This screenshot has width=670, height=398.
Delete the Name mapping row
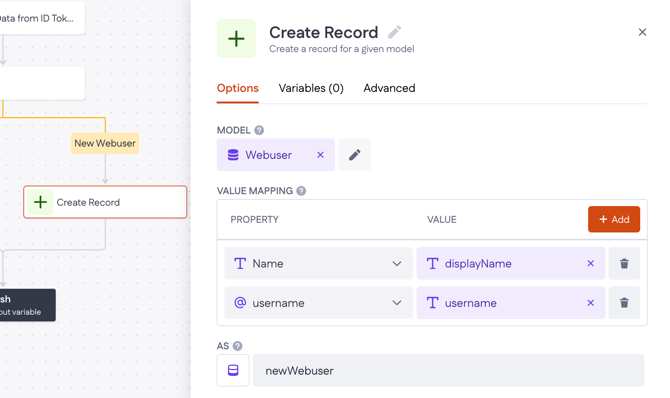click(624, 263)
